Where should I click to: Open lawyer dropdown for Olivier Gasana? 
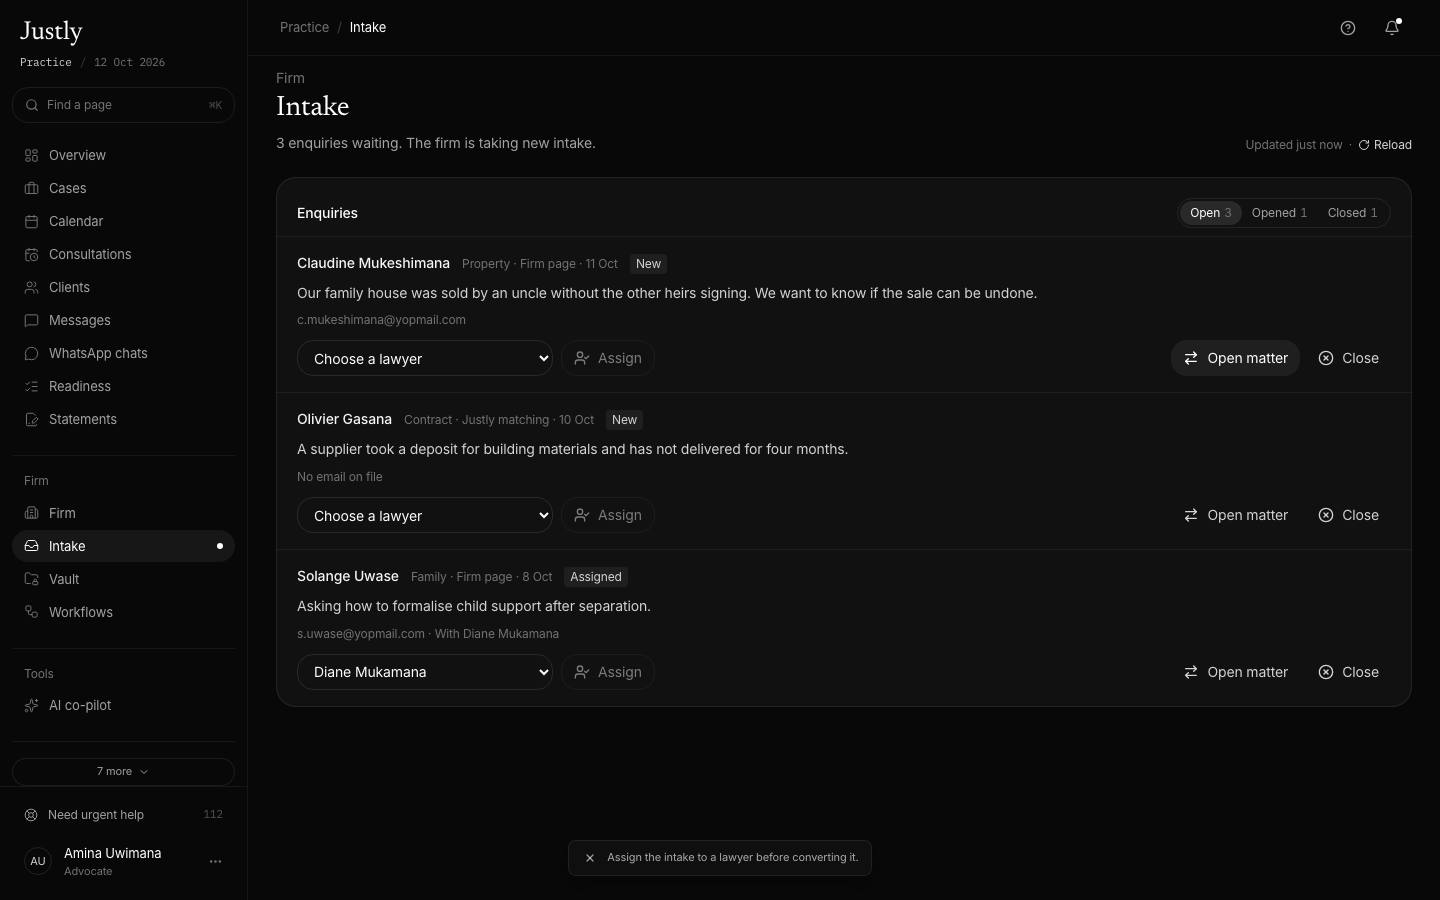tap(425, 516)
